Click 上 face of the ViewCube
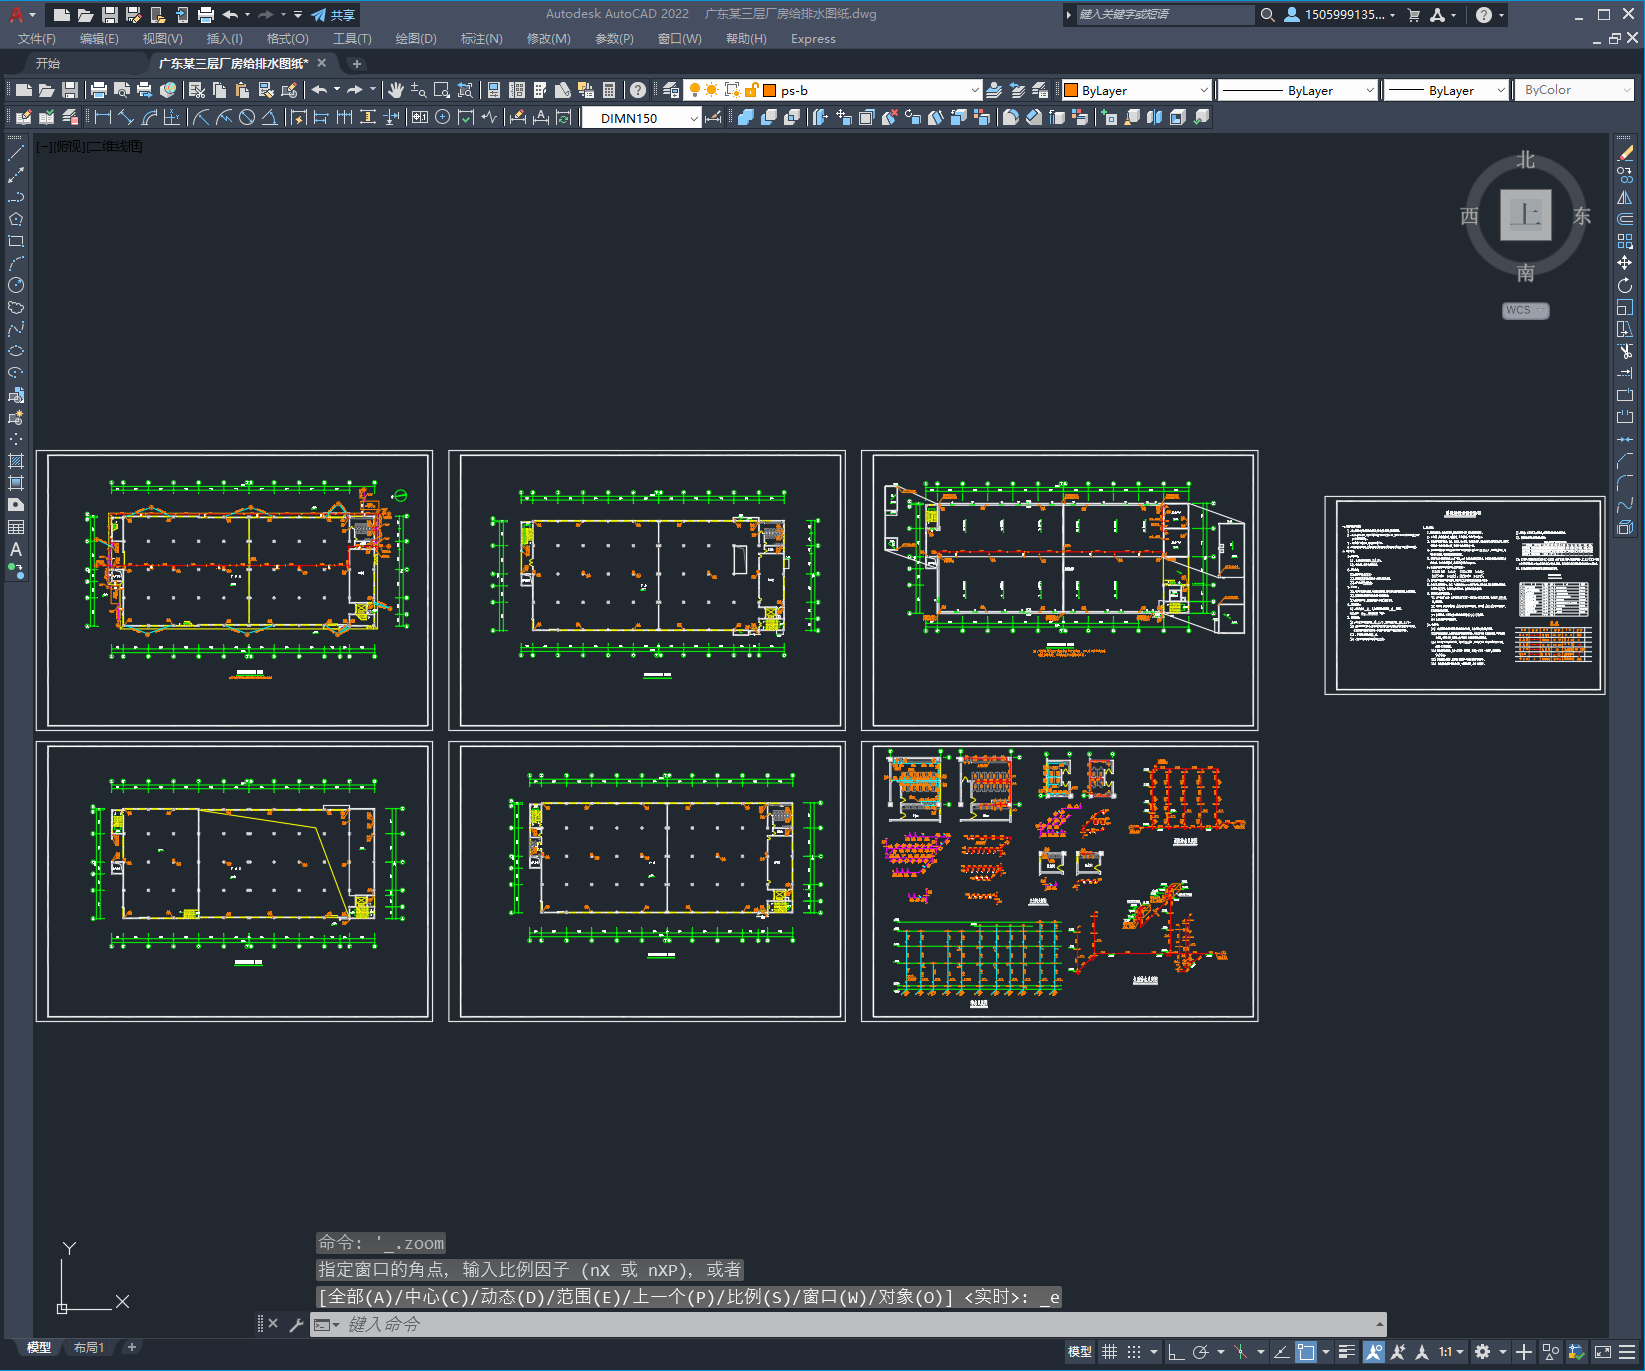The width and height of the screenshot is (1645, 1371). [x=1526, y=215]
